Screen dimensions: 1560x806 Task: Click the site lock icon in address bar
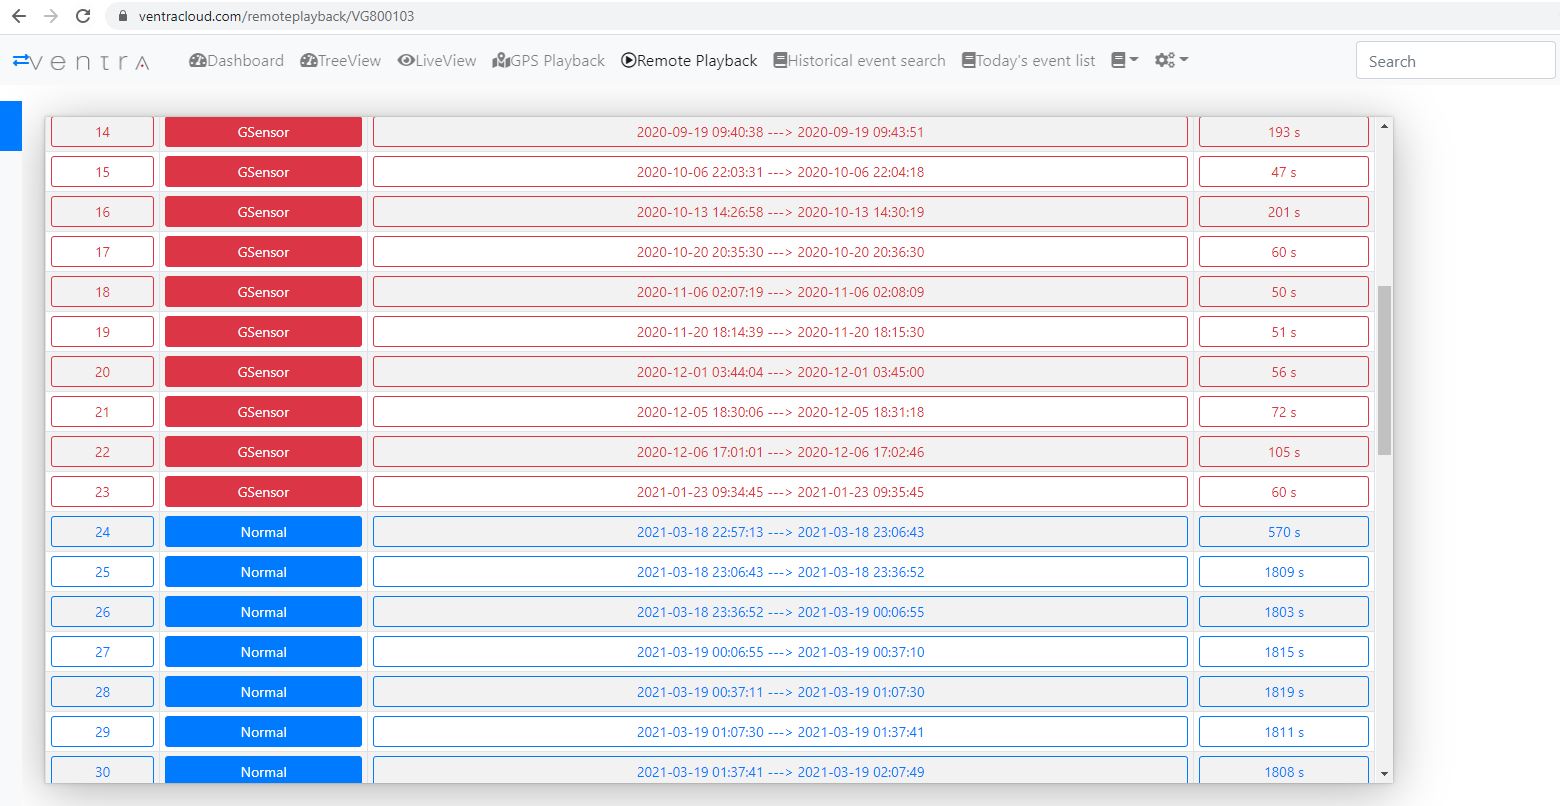(123, 16)
